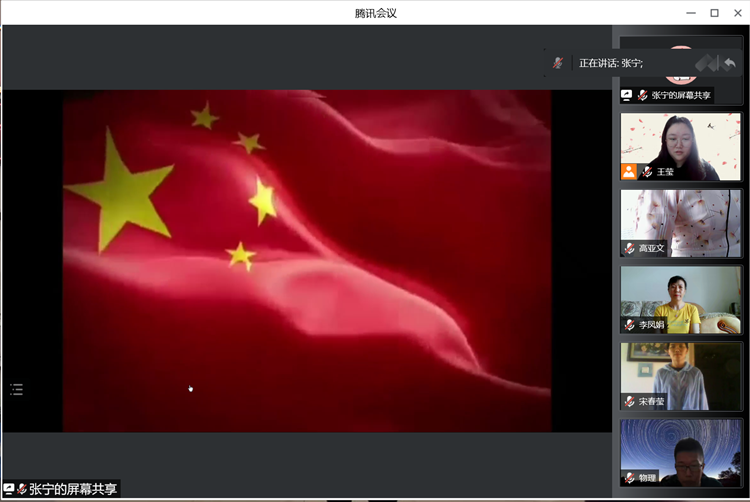
Task: Minimize the 腾讯会议 window
Action: click(x=691, y=13)
